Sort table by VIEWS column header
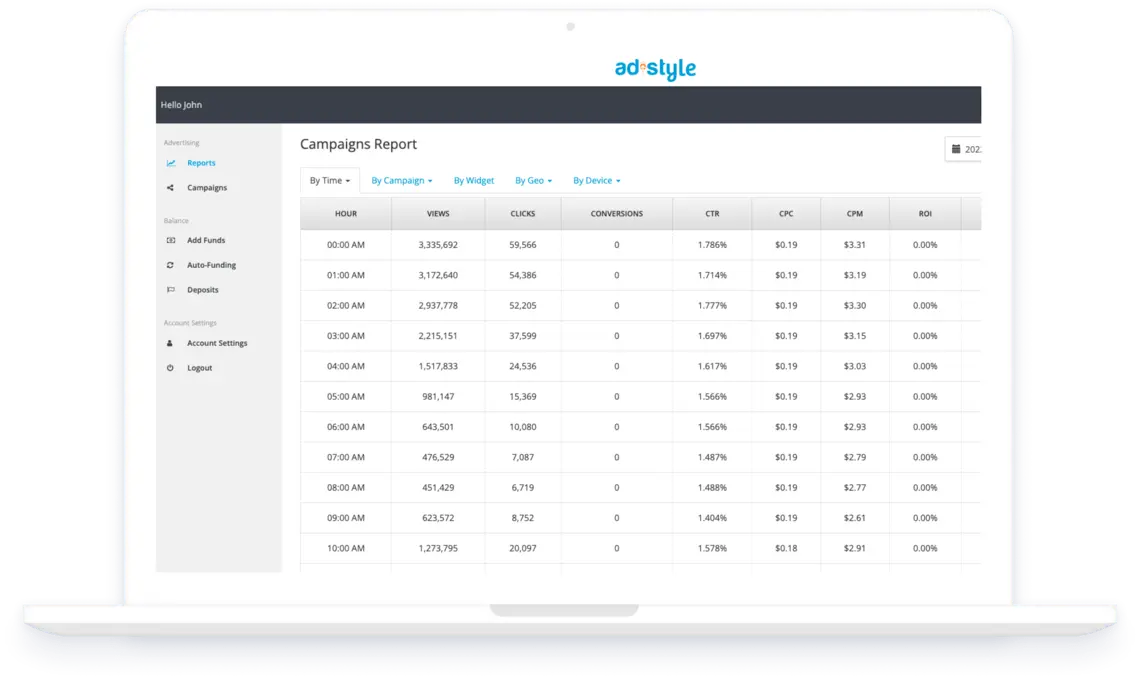Viewport: 1140px width, 681px height. tap(438, 214)
